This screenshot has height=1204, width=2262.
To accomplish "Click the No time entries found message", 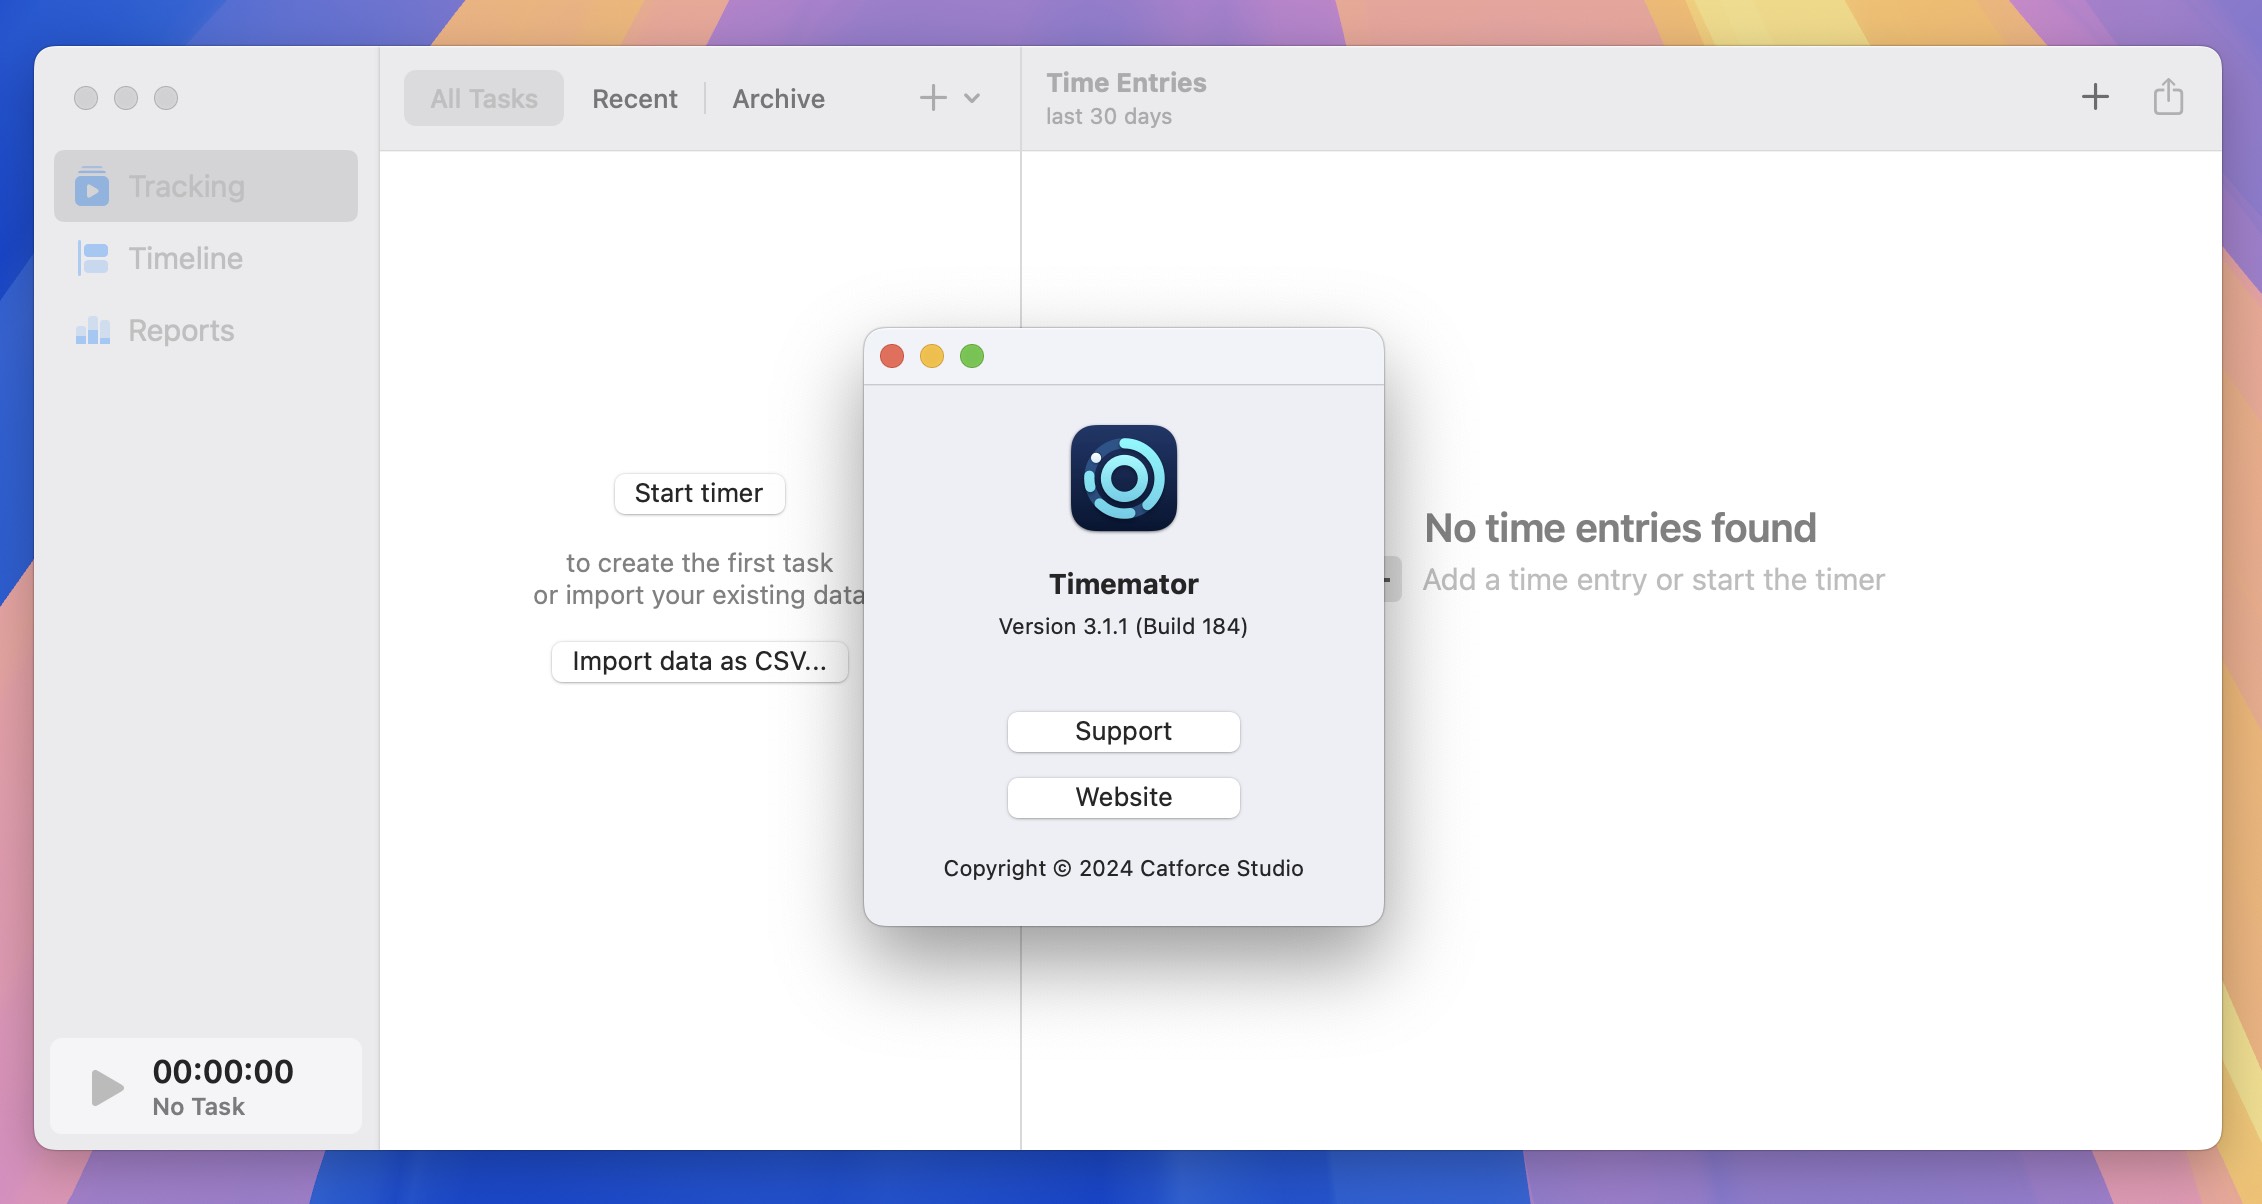I will click(x=1620, y=528).
